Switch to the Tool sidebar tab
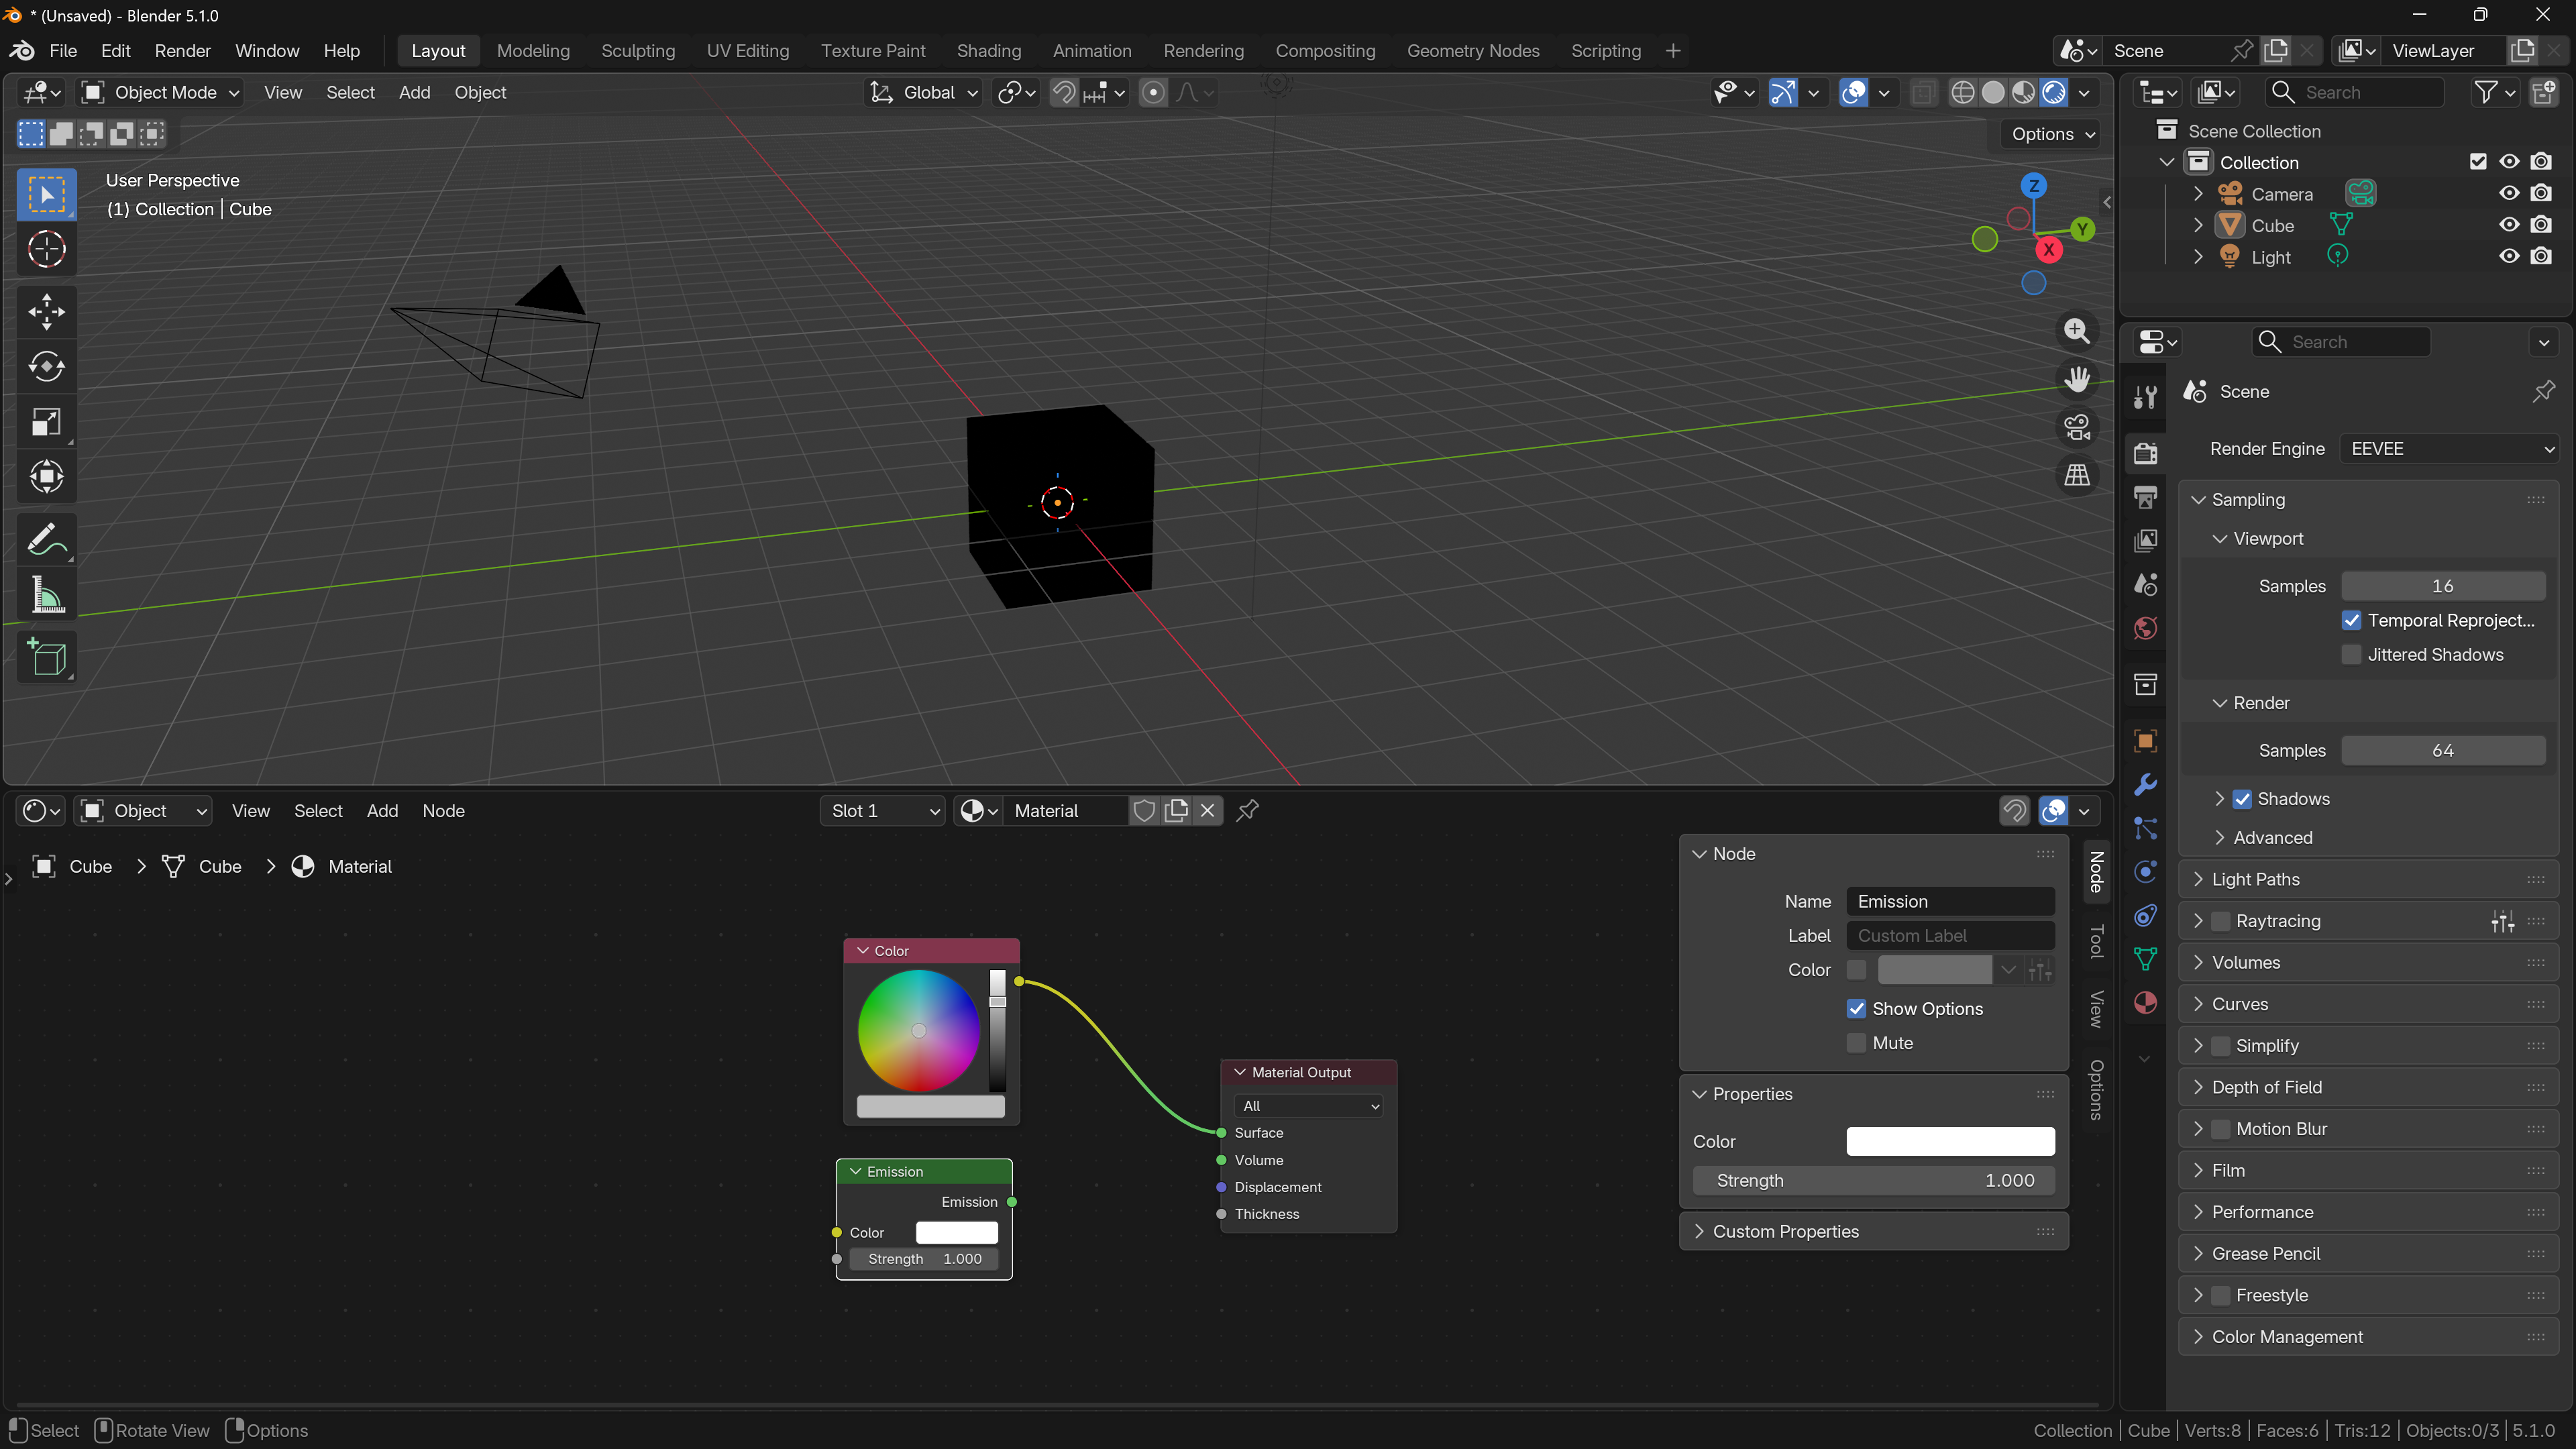The image size is (2576, 1449). tap(2096, 942)
